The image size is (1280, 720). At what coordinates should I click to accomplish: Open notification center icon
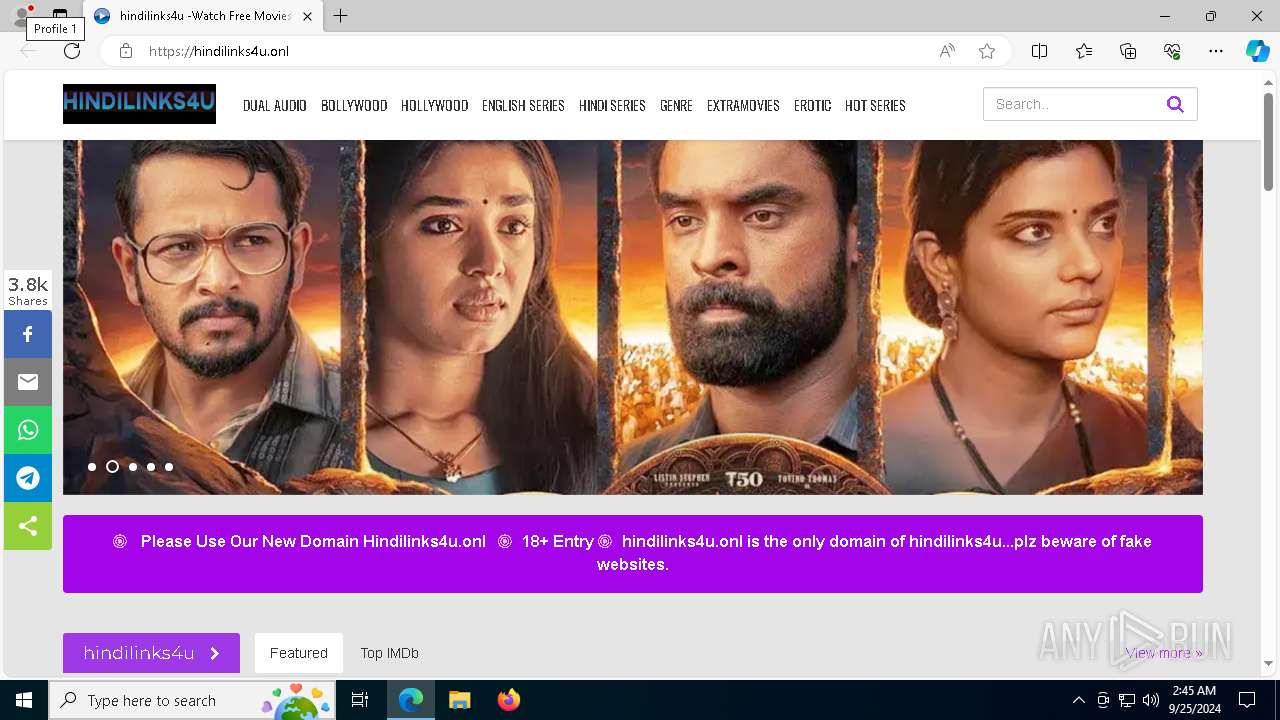coord(1247,700)
